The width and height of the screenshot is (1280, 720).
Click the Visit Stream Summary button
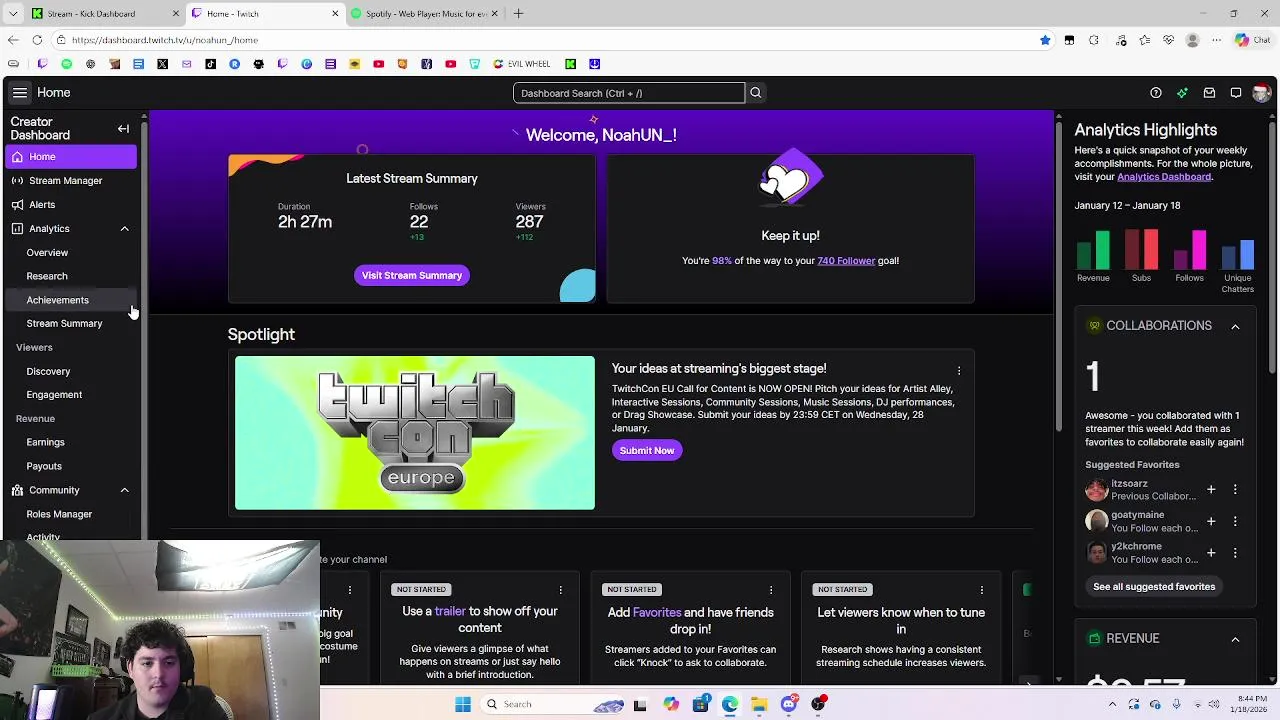(412, 276)
